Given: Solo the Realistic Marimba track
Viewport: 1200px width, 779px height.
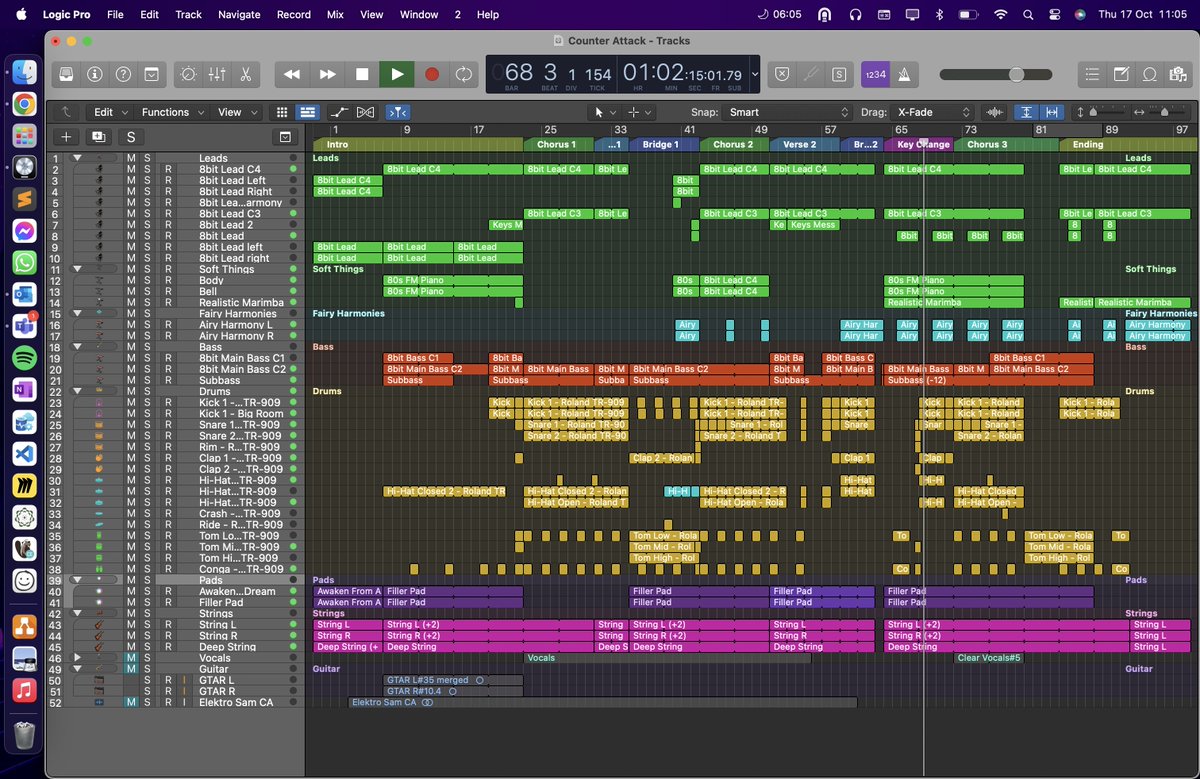Looking at the screenshot, I should (147, 302).
